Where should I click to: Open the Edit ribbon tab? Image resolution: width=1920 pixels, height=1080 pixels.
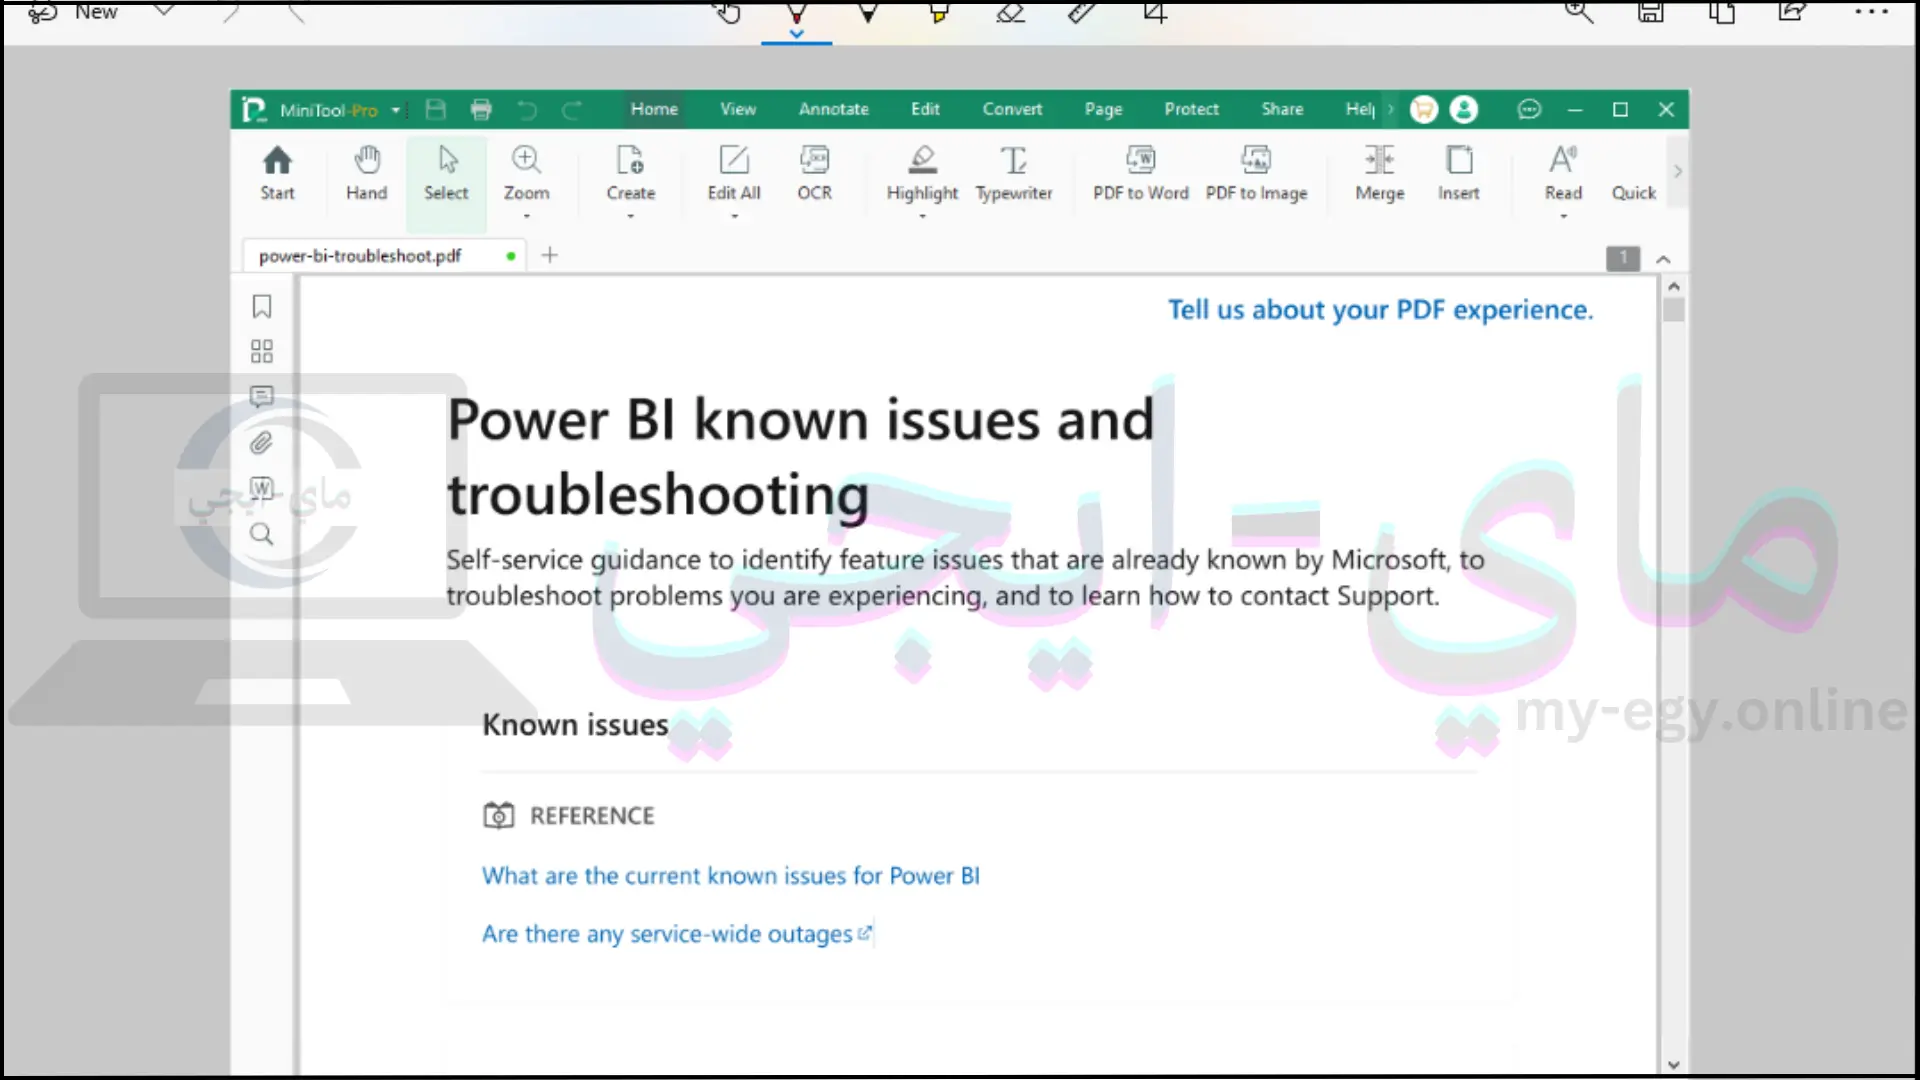coord(925,109)
